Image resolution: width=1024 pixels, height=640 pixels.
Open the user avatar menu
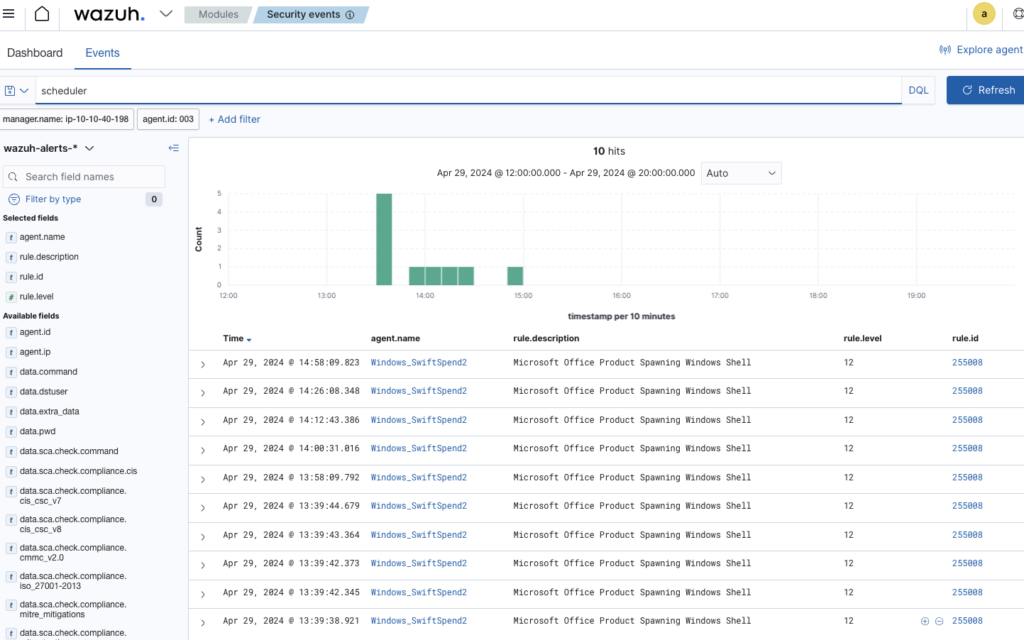point(984,14)
